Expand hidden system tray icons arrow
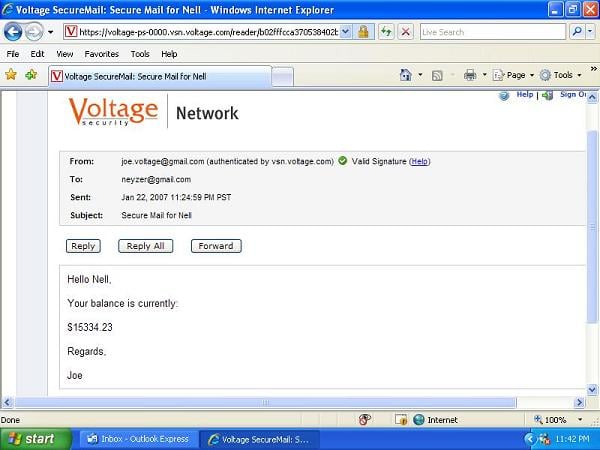This screenshot has width=600, height=450. [530, 439]
